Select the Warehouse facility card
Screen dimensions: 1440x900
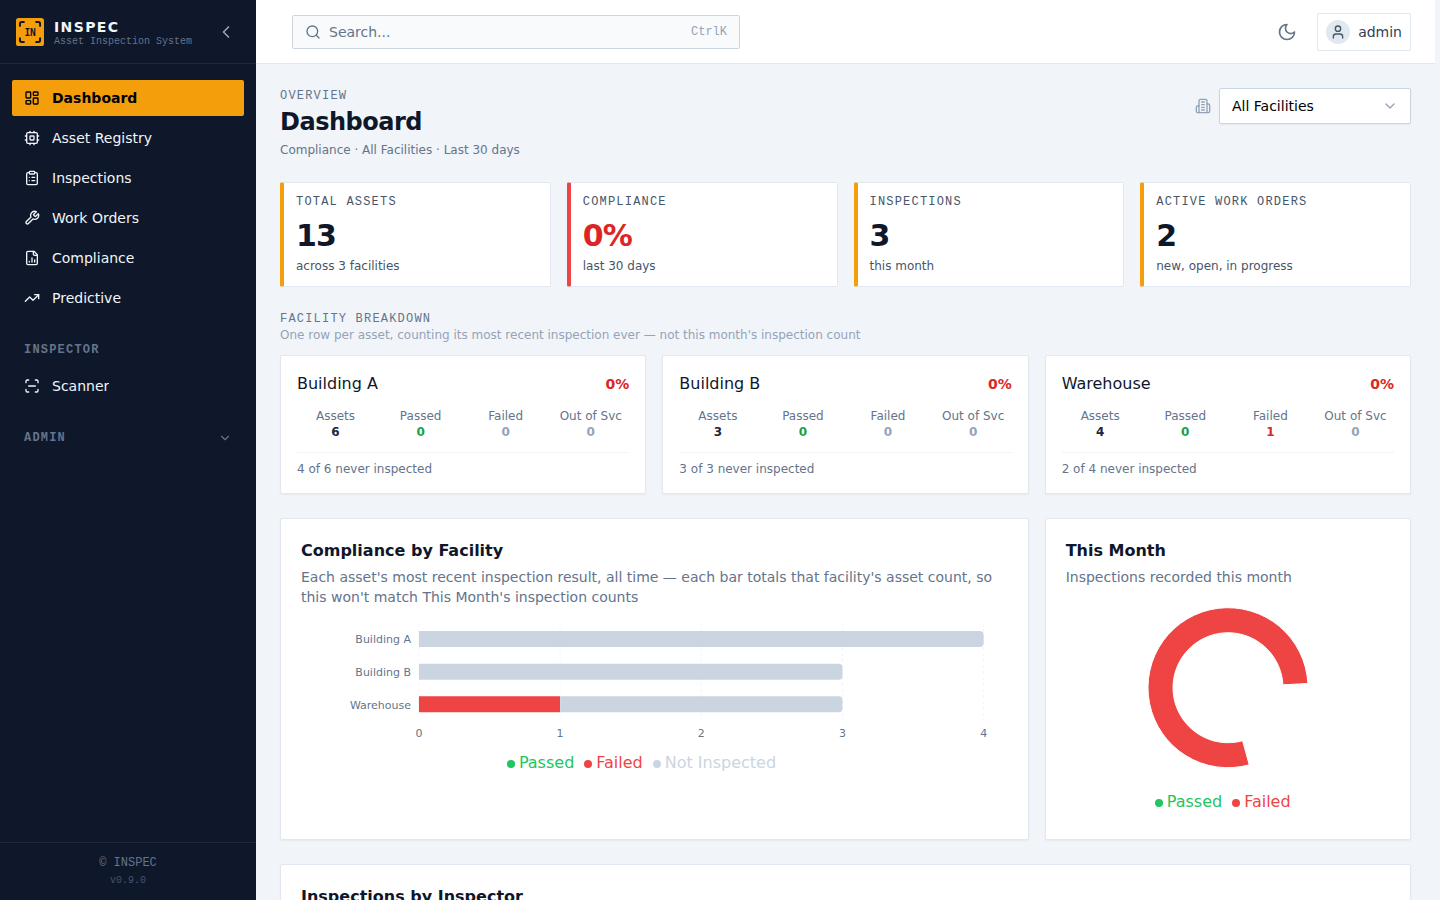[1228, 425]
